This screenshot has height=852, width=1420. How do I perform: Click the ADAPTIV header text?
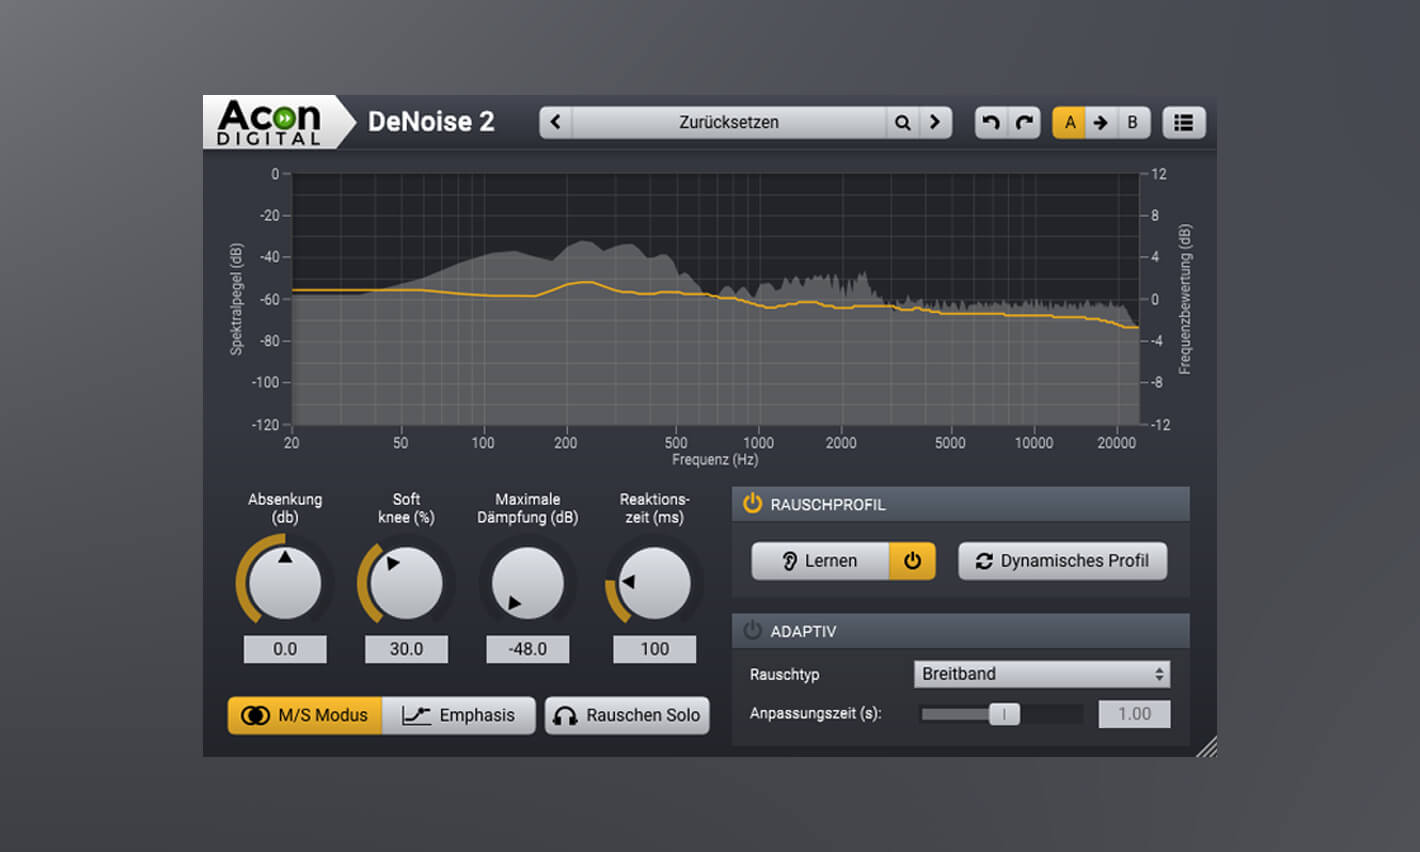[x=803, y=632]
